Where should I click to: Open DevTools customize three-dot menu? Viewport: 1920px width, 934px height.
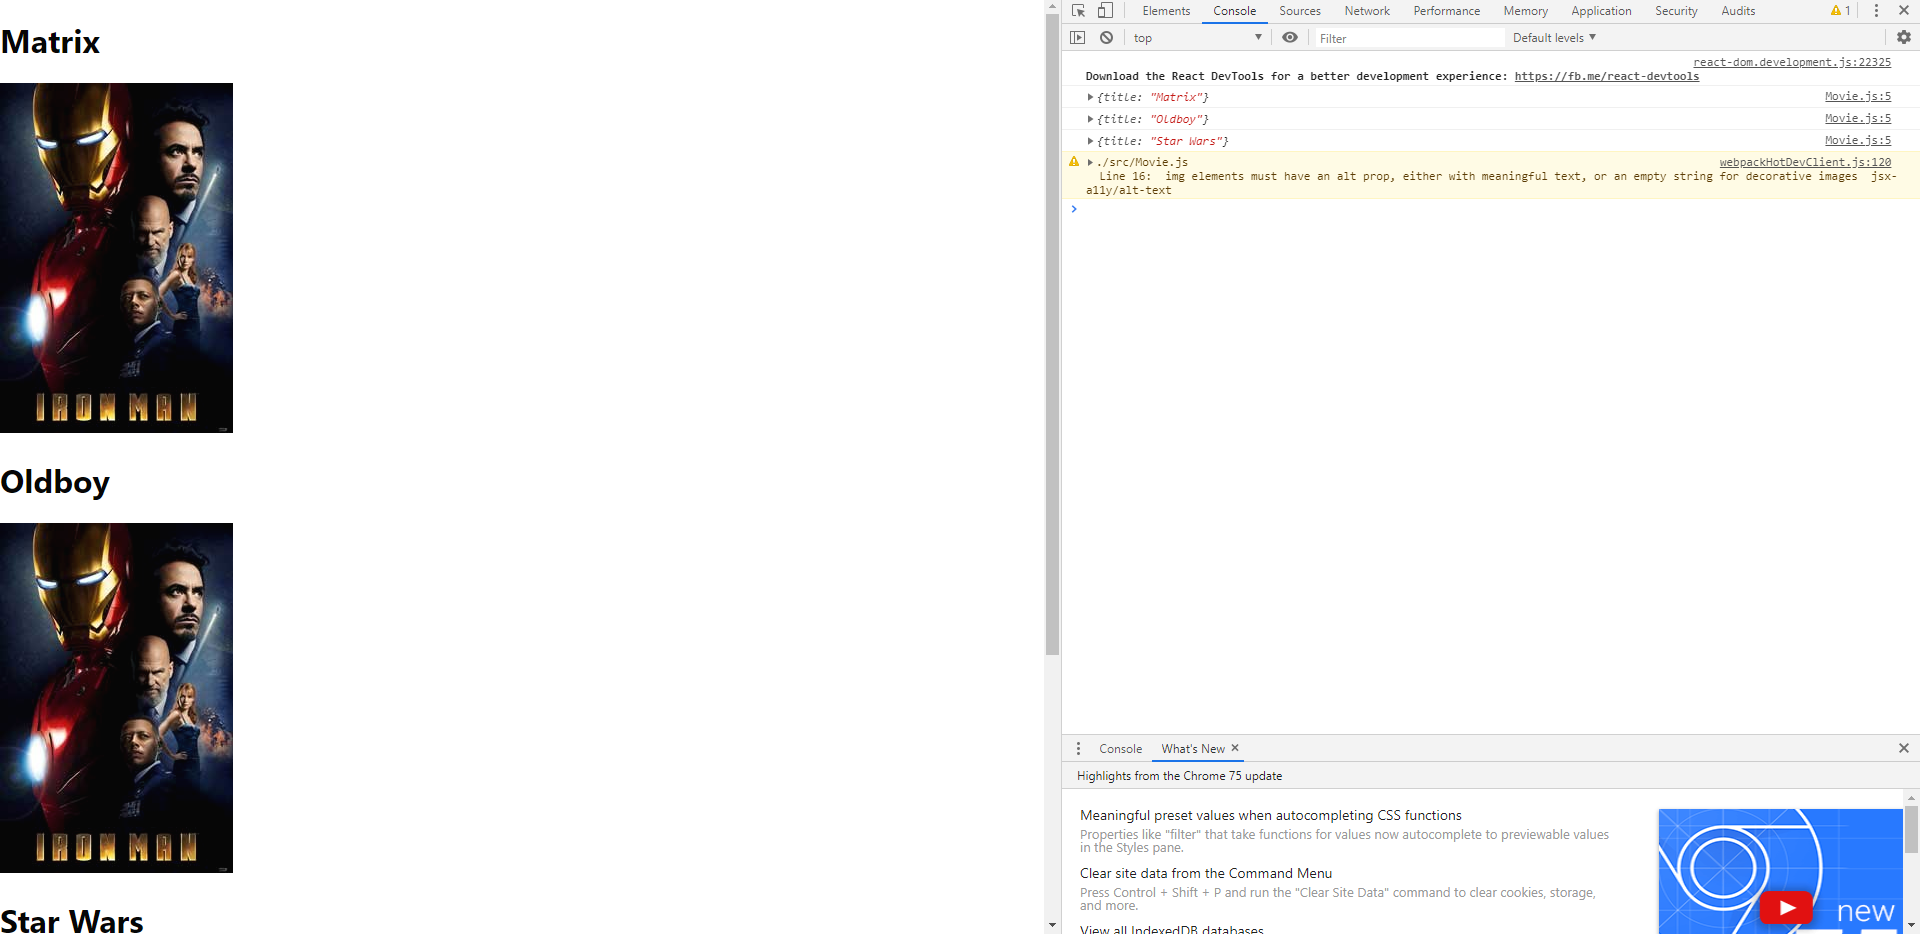coord(1876,11)
